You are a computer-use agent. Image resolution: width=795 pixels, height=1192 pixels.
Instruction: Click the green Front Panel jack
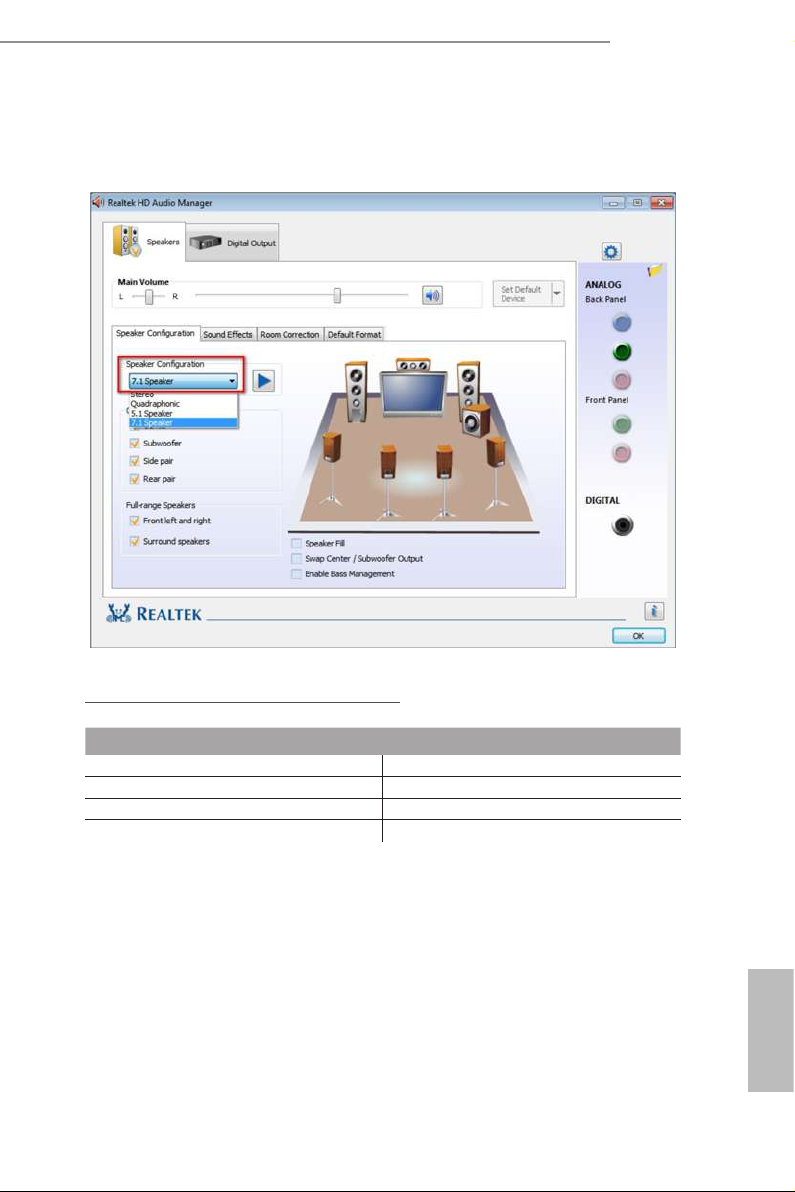(622, 424)
